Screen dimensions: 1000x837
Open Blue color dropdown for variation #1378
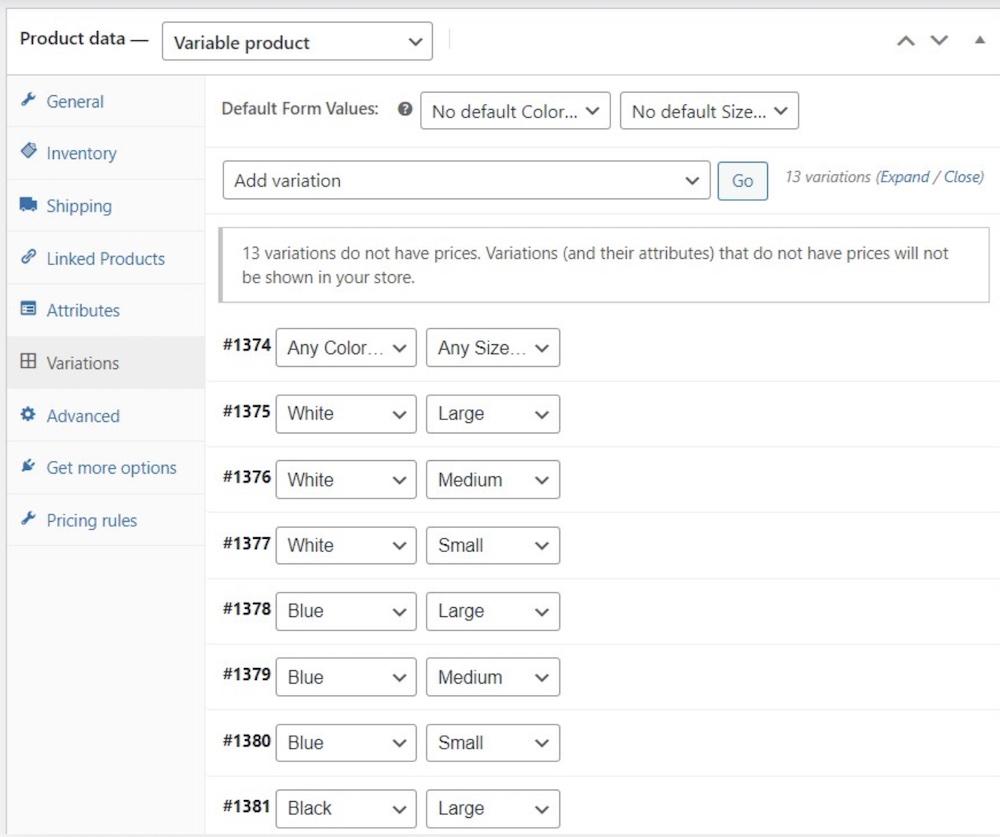click(x=346, y=611)
